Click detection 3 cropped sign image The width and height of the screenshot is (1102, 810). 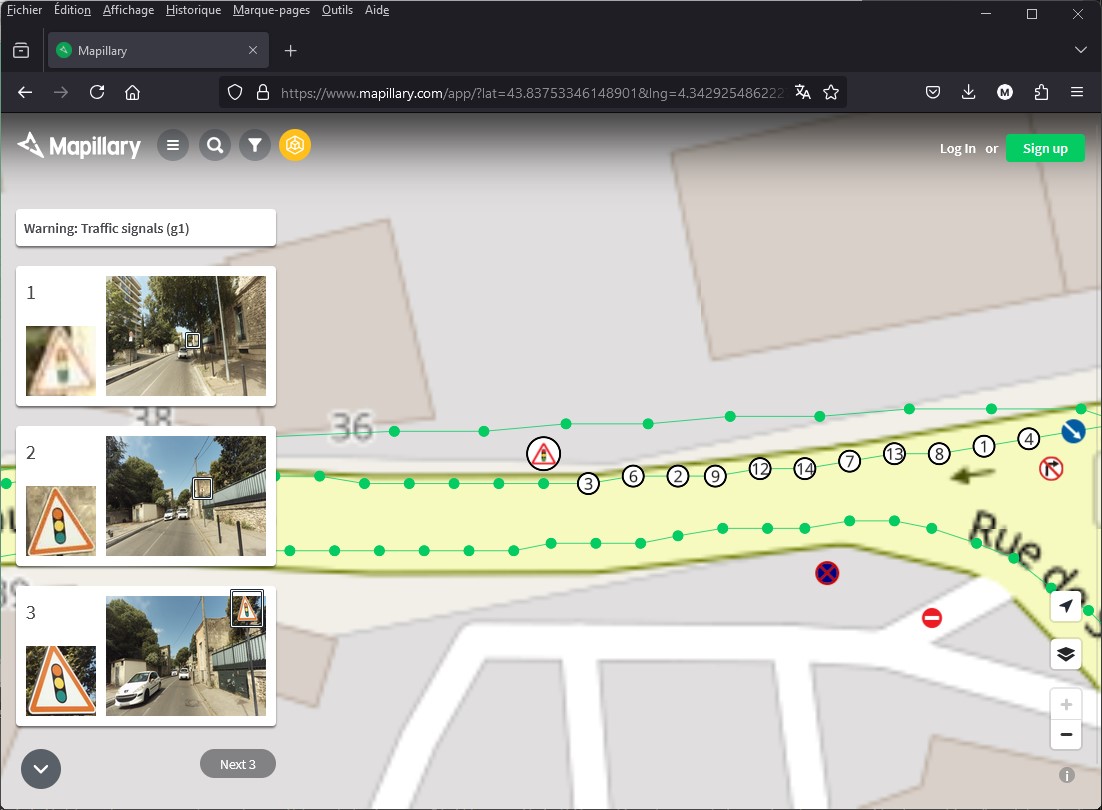point(60,681)
